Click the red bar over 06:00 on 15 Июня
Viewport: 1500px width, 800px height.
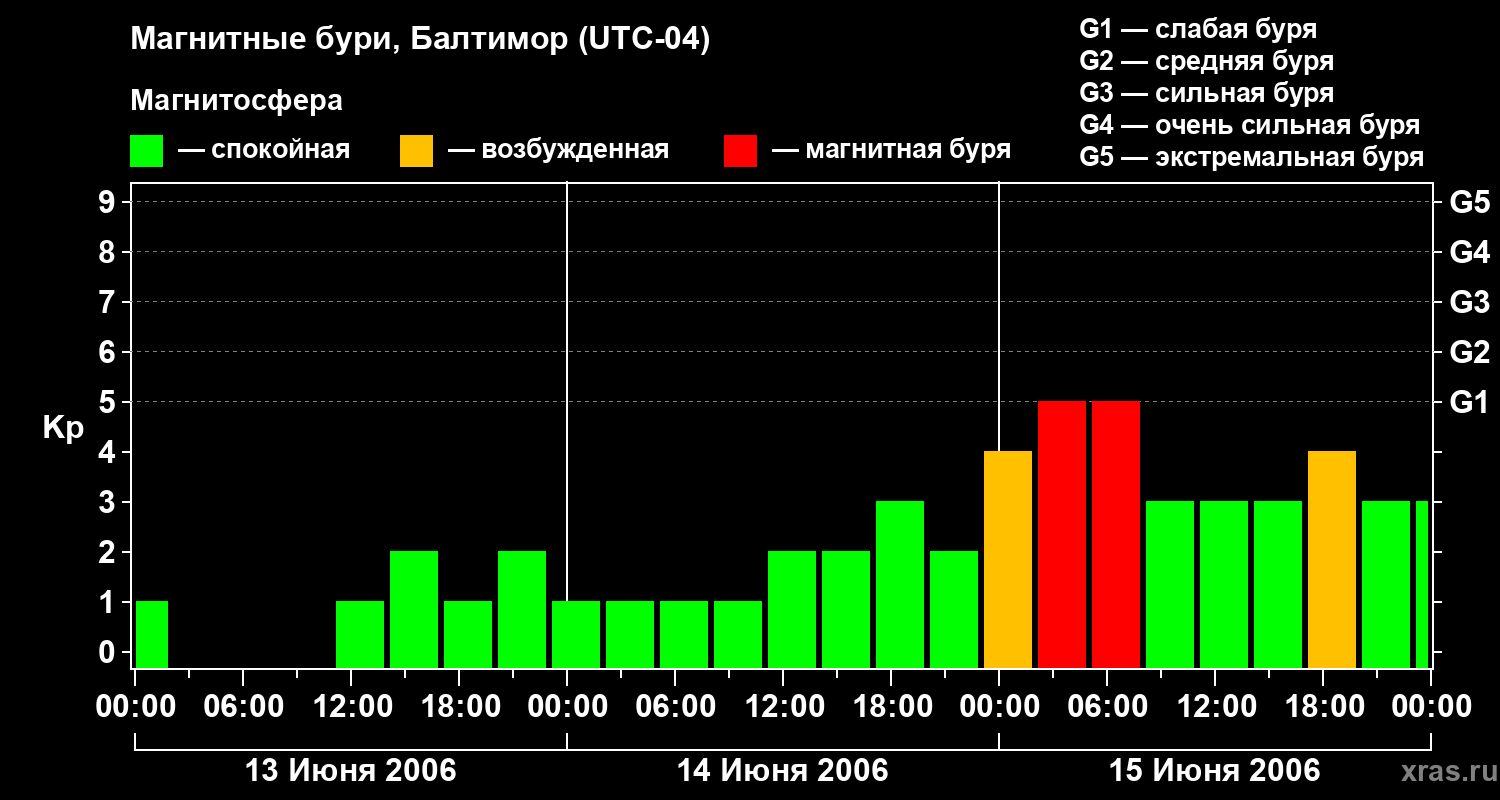(x=1116, y=534)
